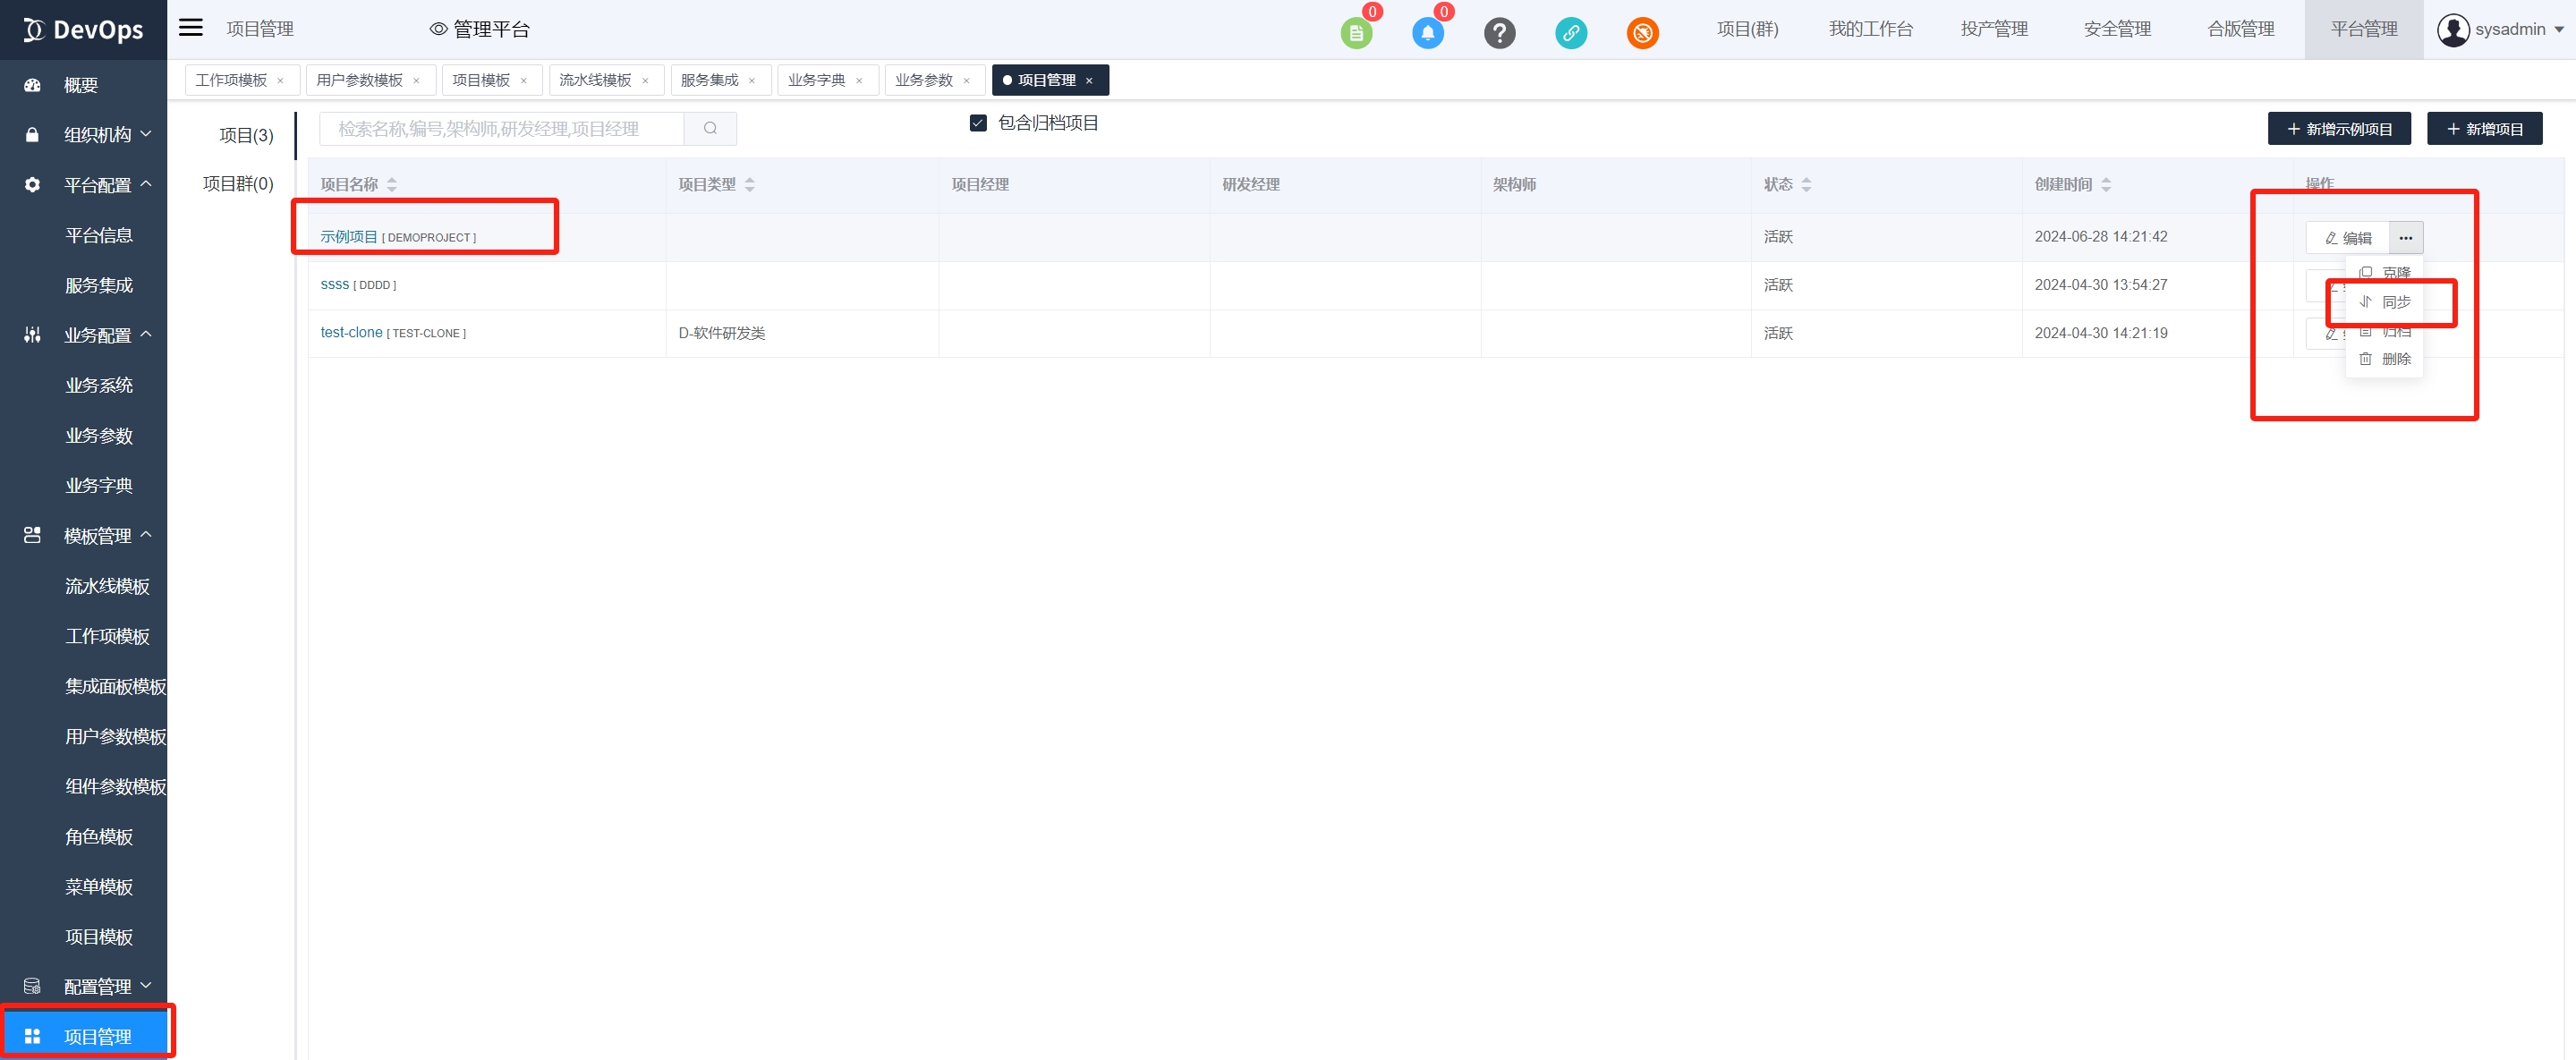This screenshot has height=1060, width=2576.
Task: Sort table by 项目名称 column
Action: 391,184
